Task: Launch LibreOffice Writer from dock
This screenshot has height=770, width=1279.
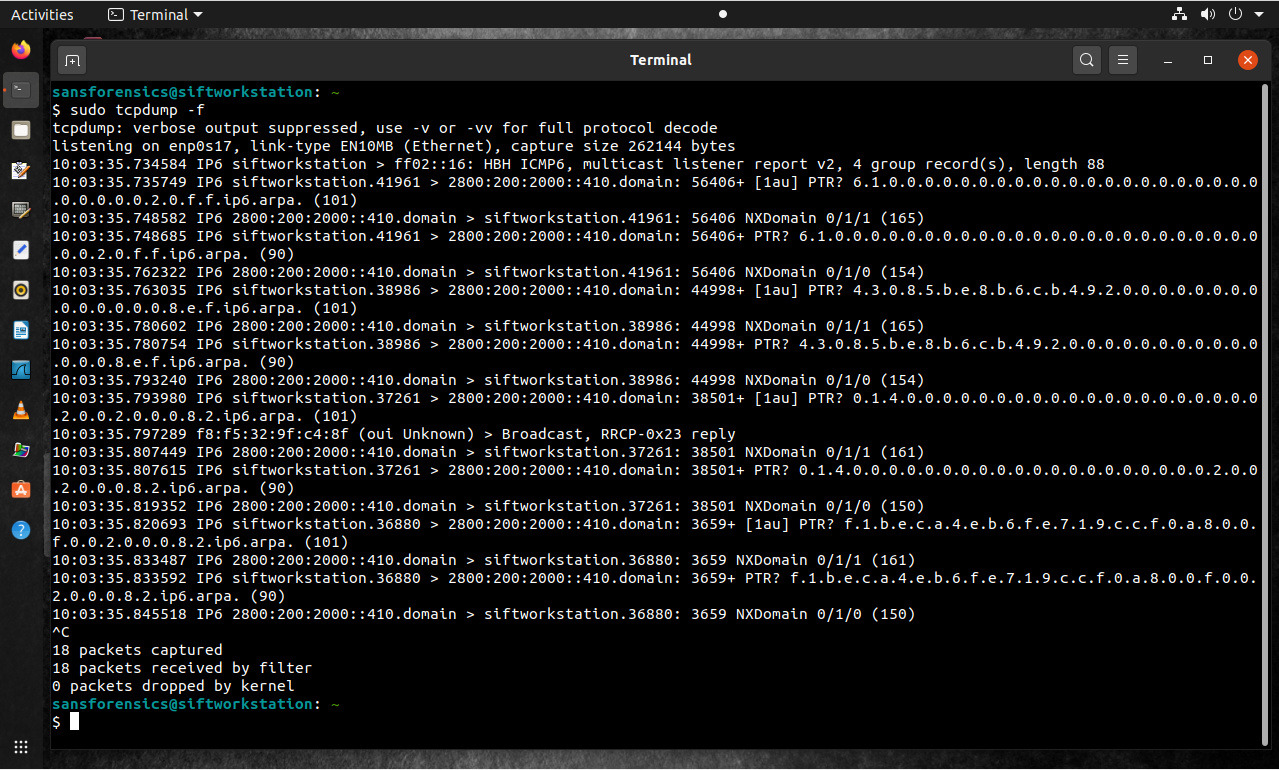Action: (21, 329)
